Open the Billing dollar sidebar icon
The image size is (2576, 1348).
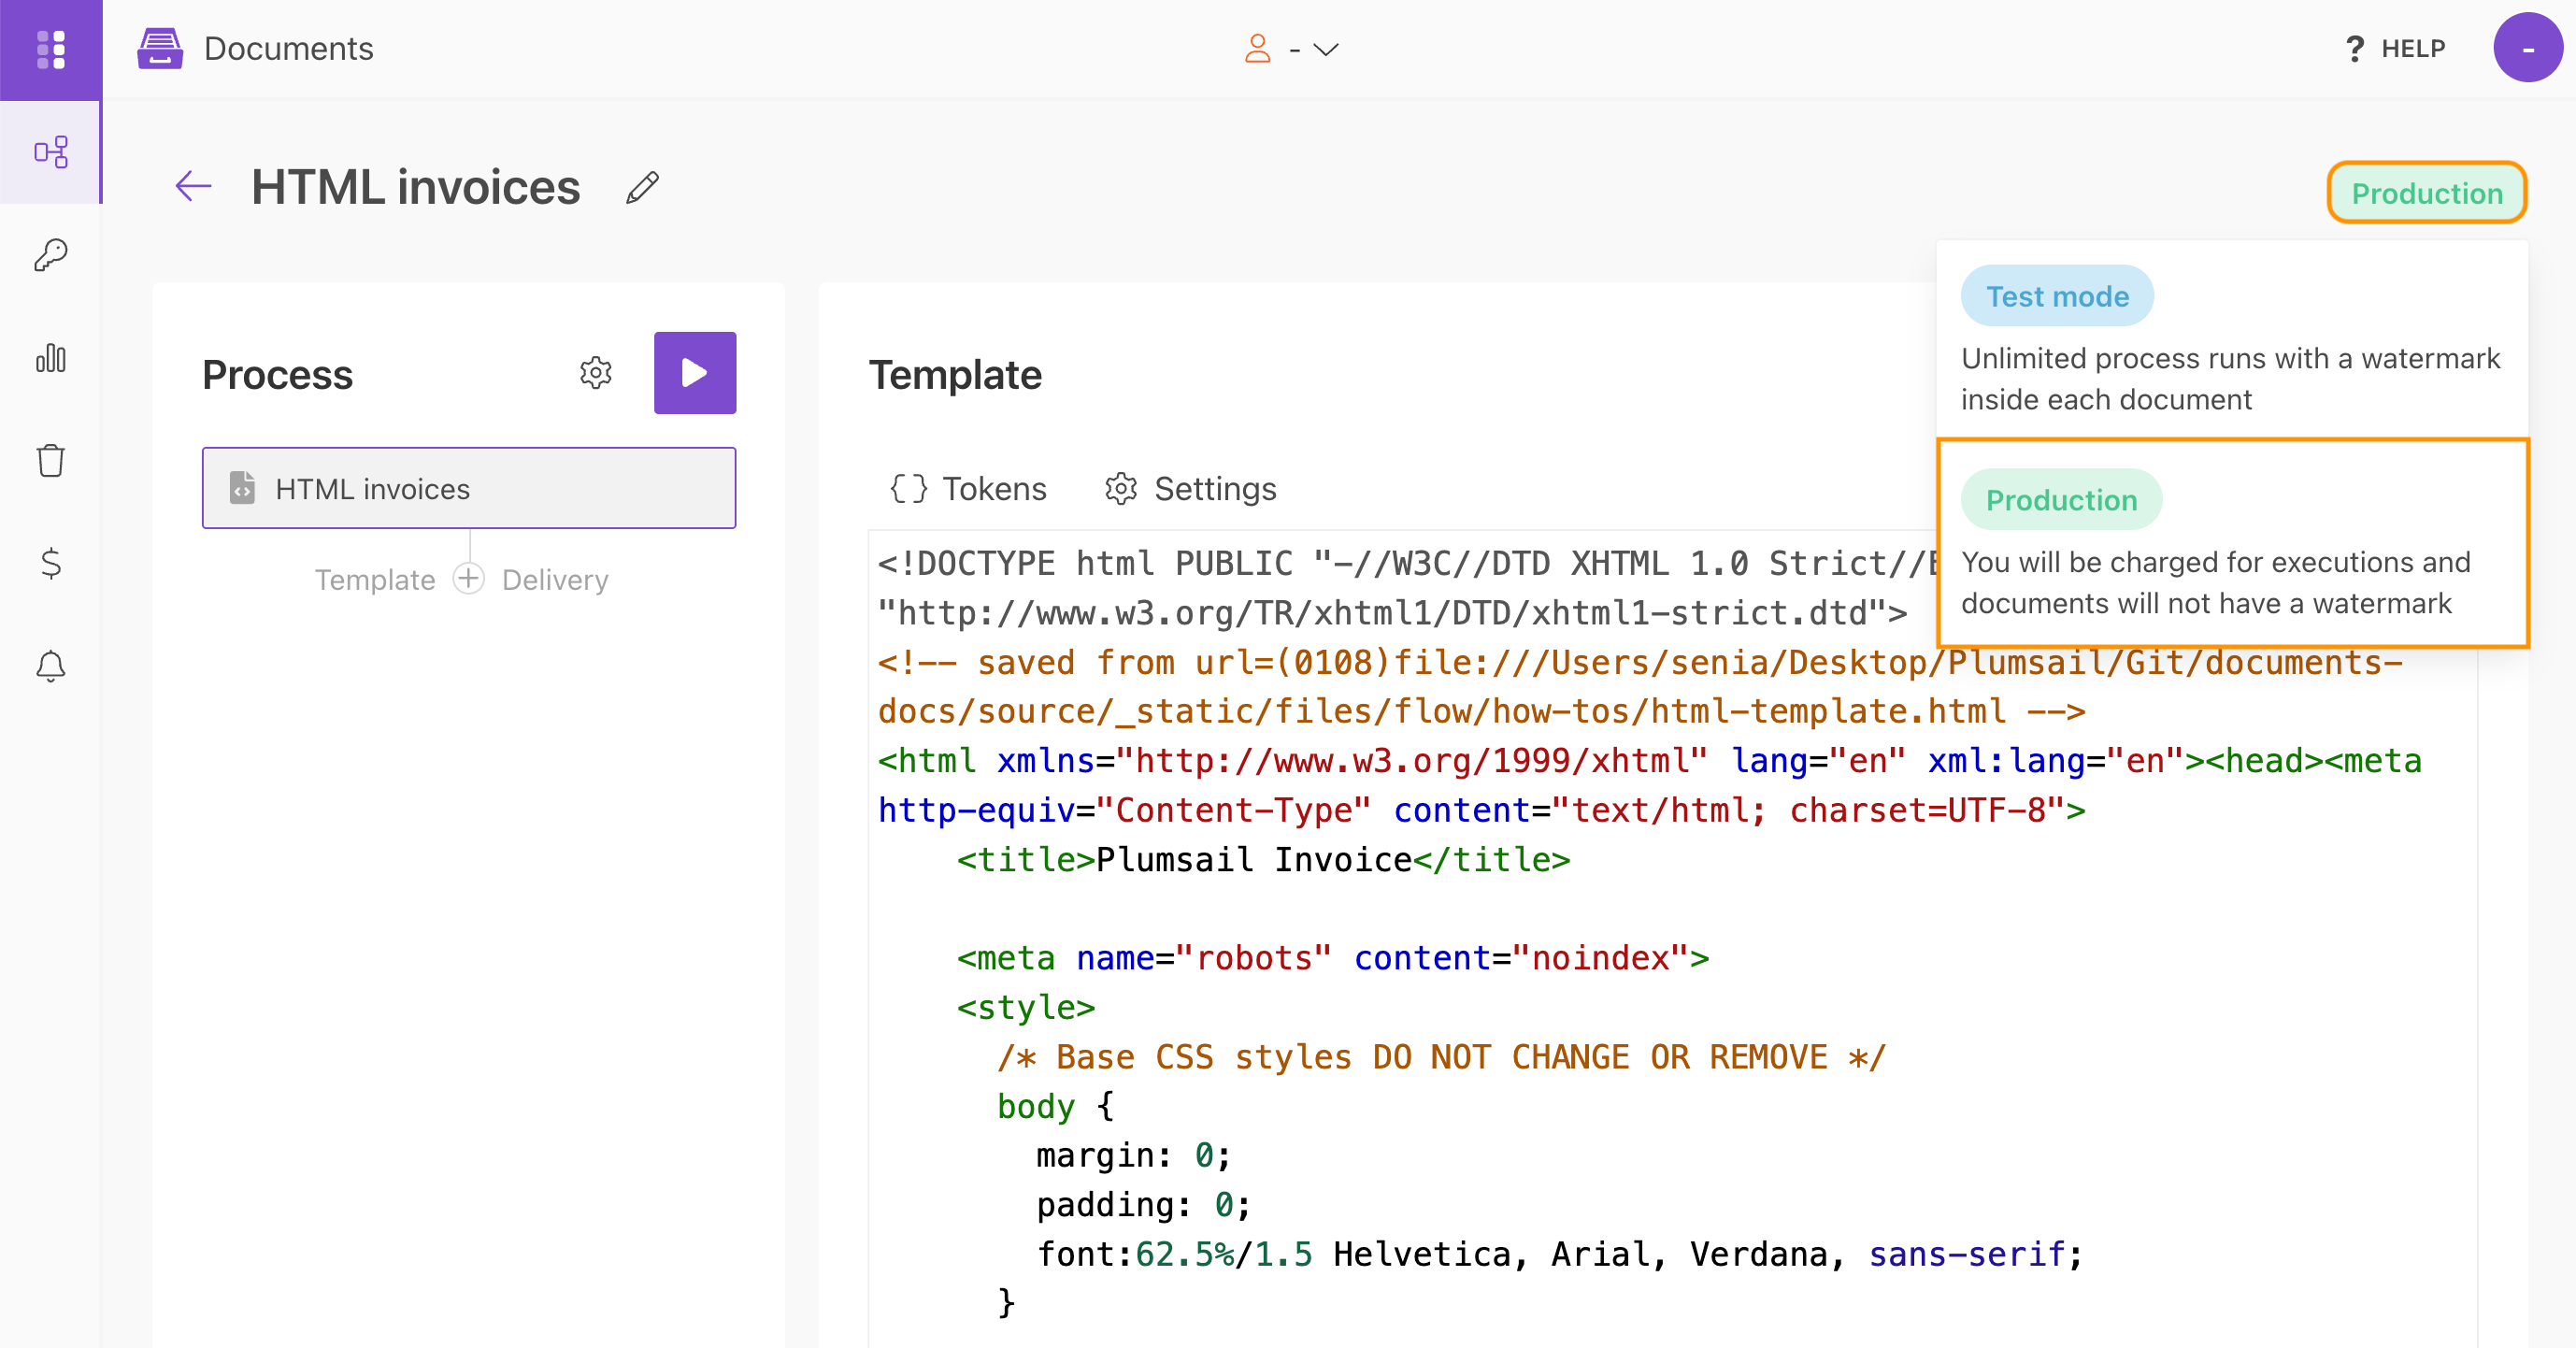[x=51, y=563]
